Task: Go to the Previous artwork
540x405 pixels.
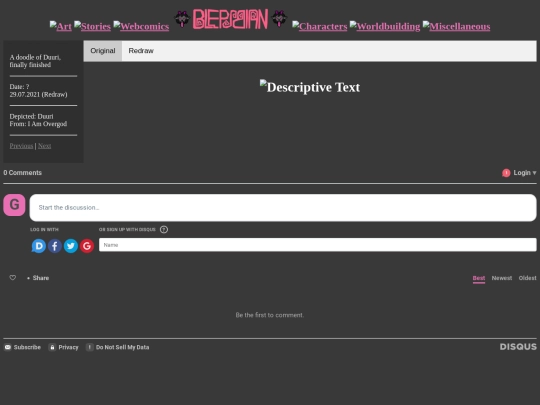Action: pos(21,146)
